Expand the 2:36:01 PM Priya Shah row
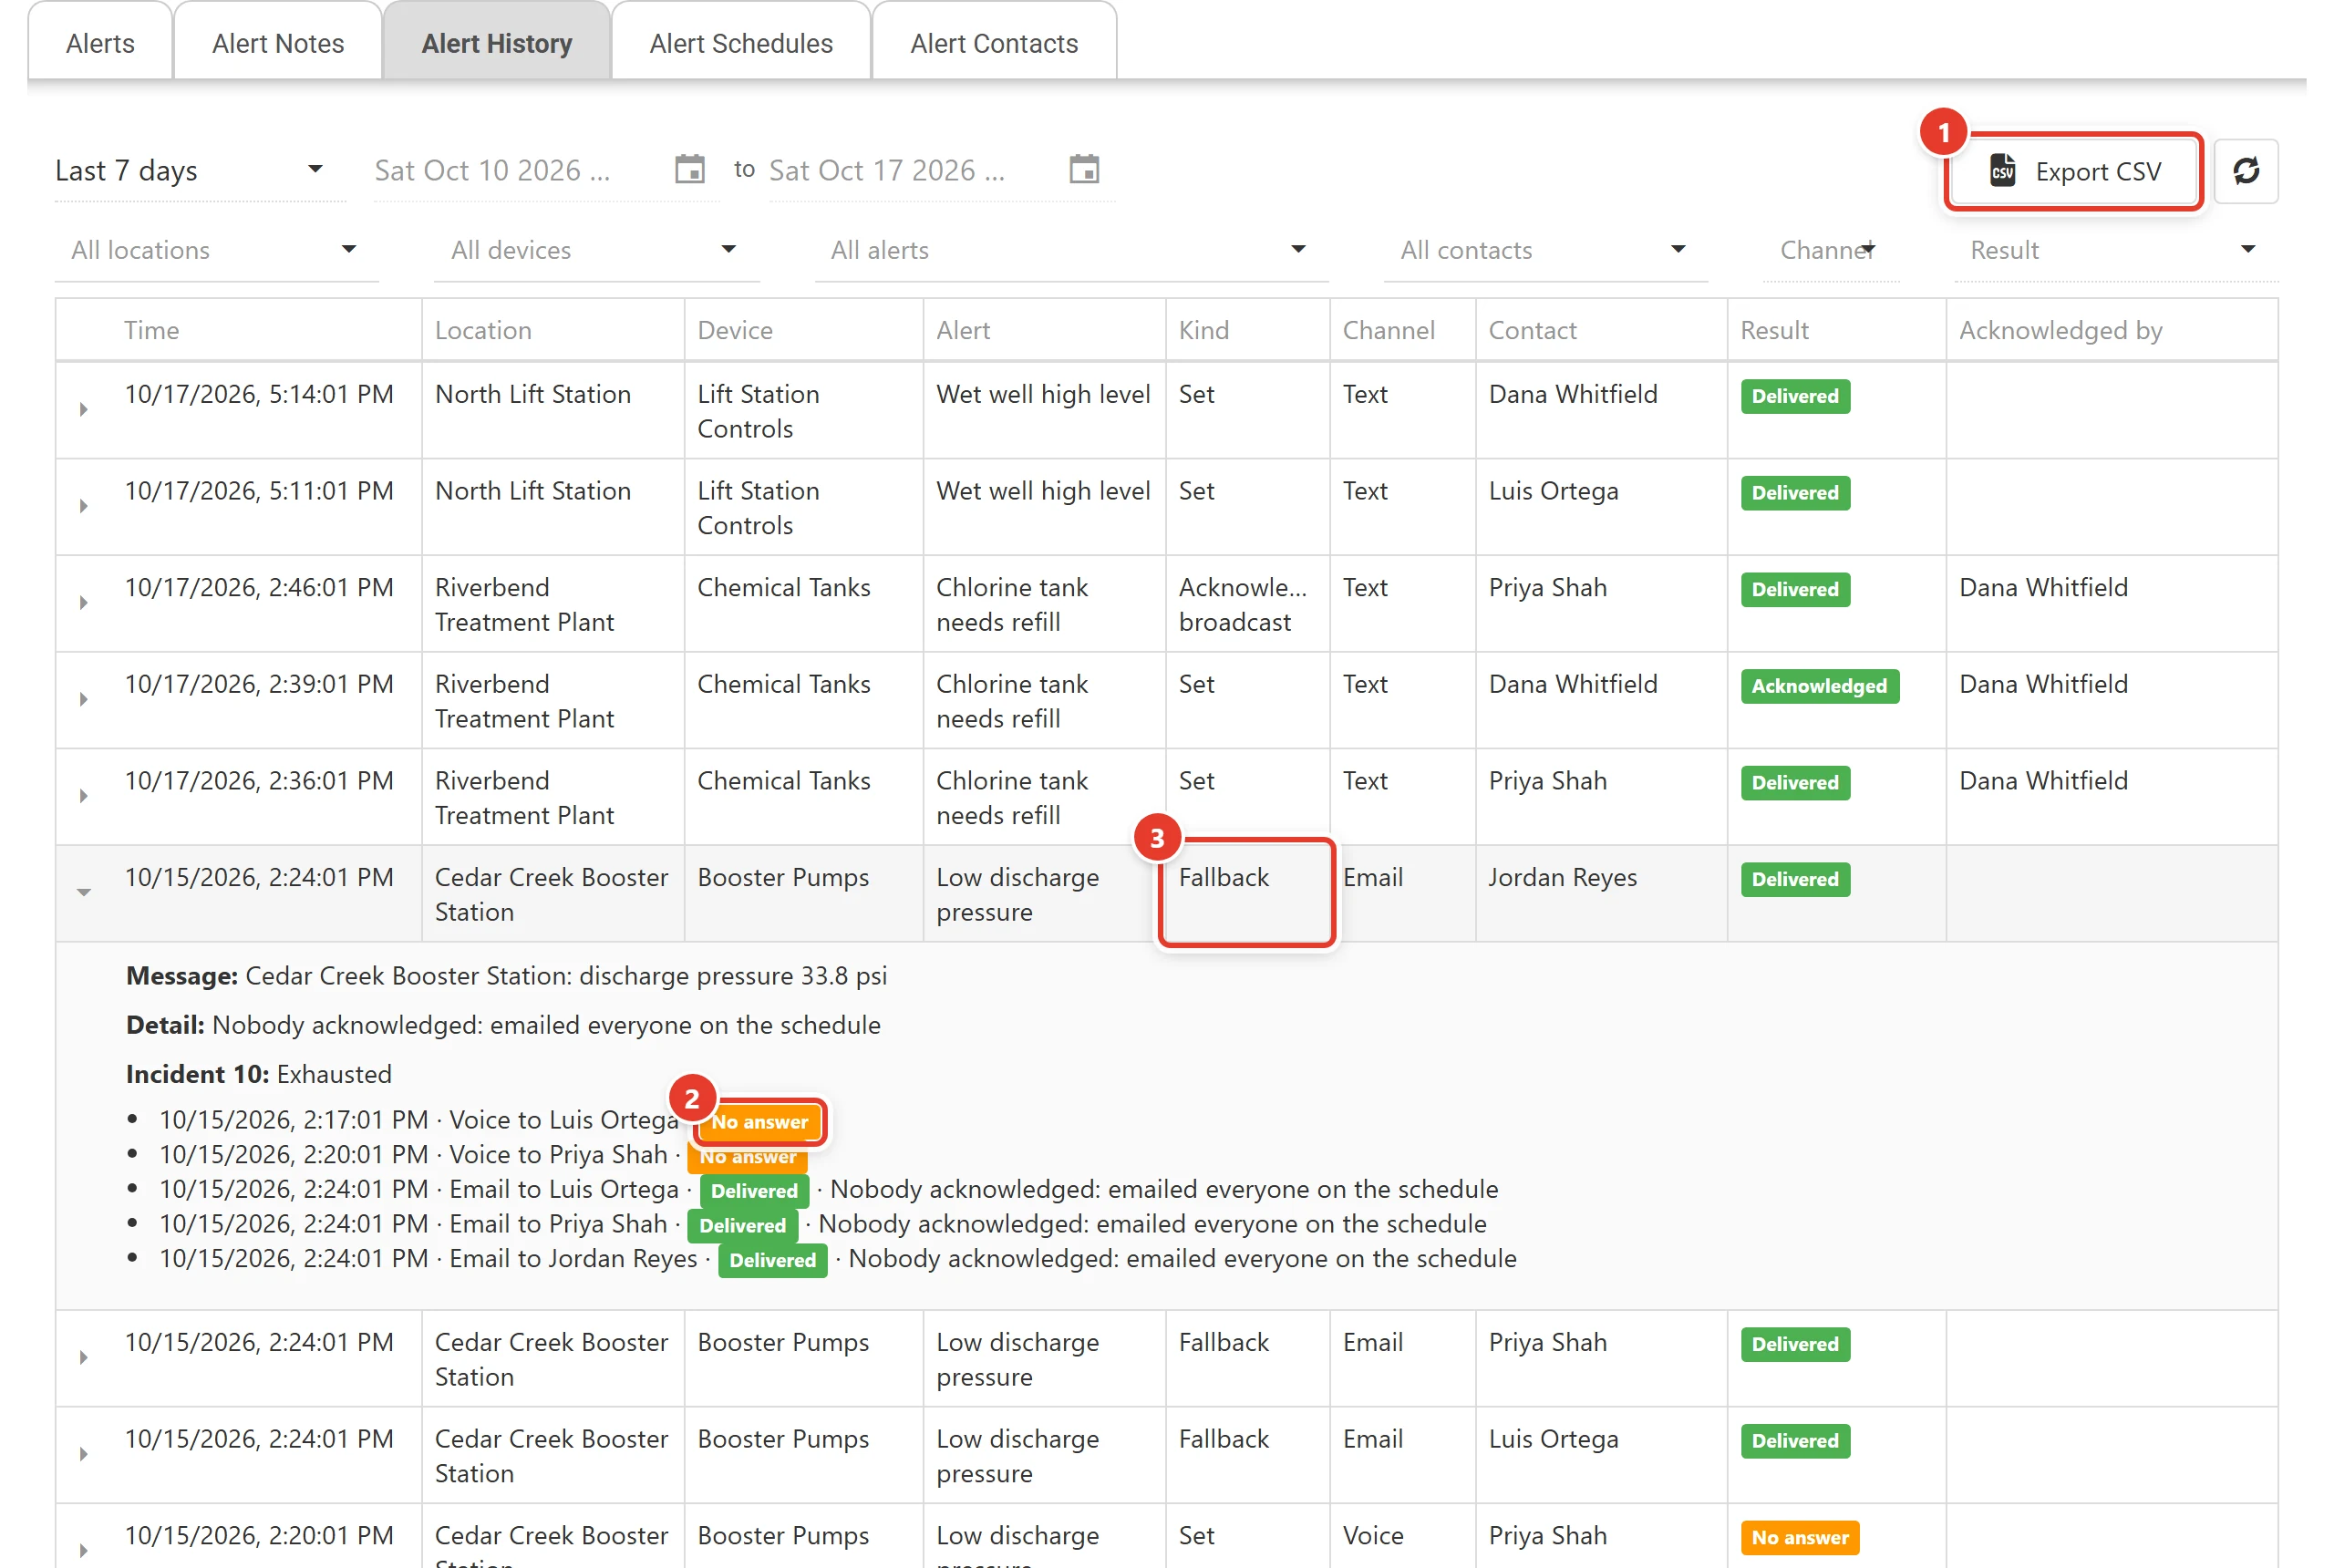This screenshot has height=1568, width=2334. coord(84,796)
